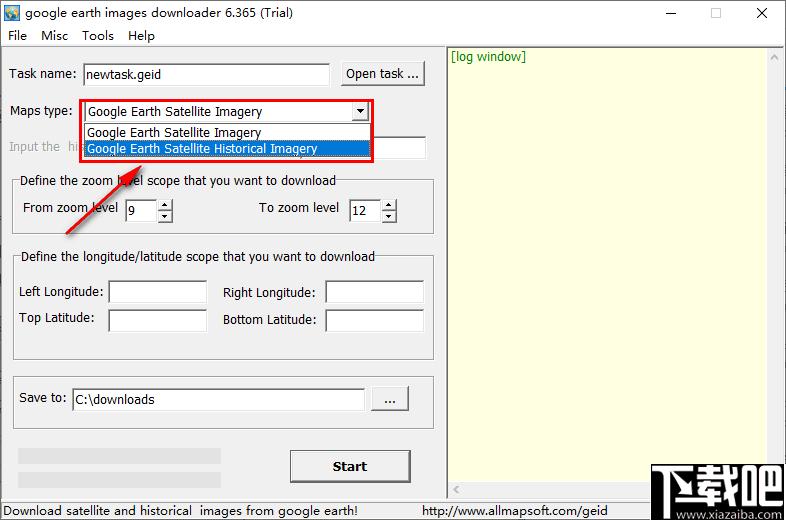Click the allmapsoft.com/geid status bar URL

(x=514, y=511)
